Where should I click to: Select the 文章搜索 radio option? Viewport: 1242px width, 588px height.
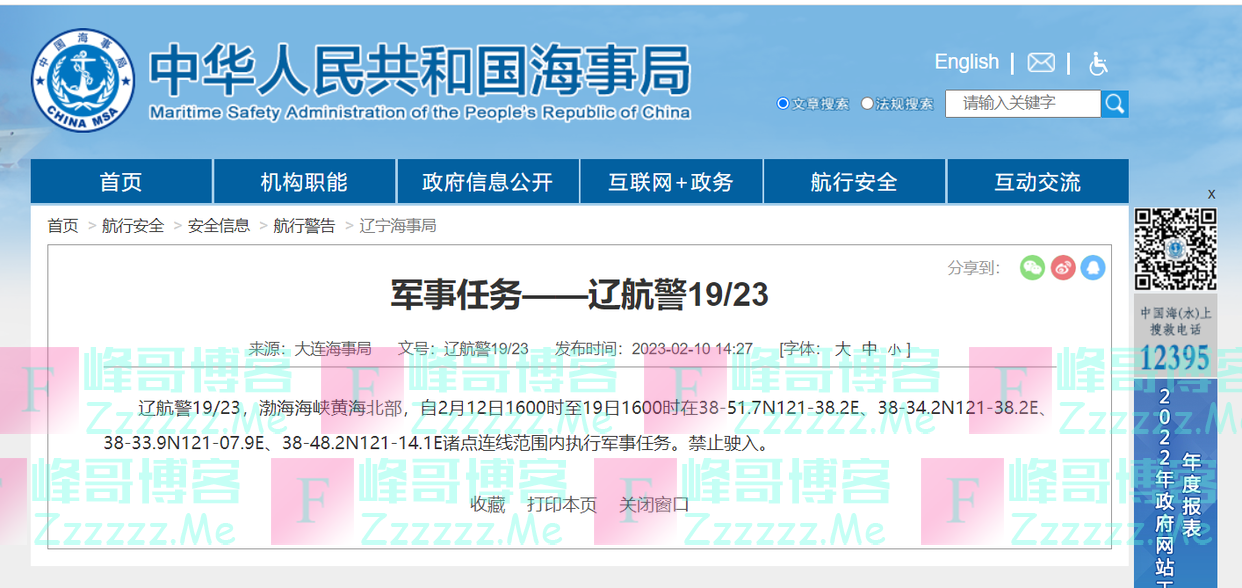click(783, 103)
